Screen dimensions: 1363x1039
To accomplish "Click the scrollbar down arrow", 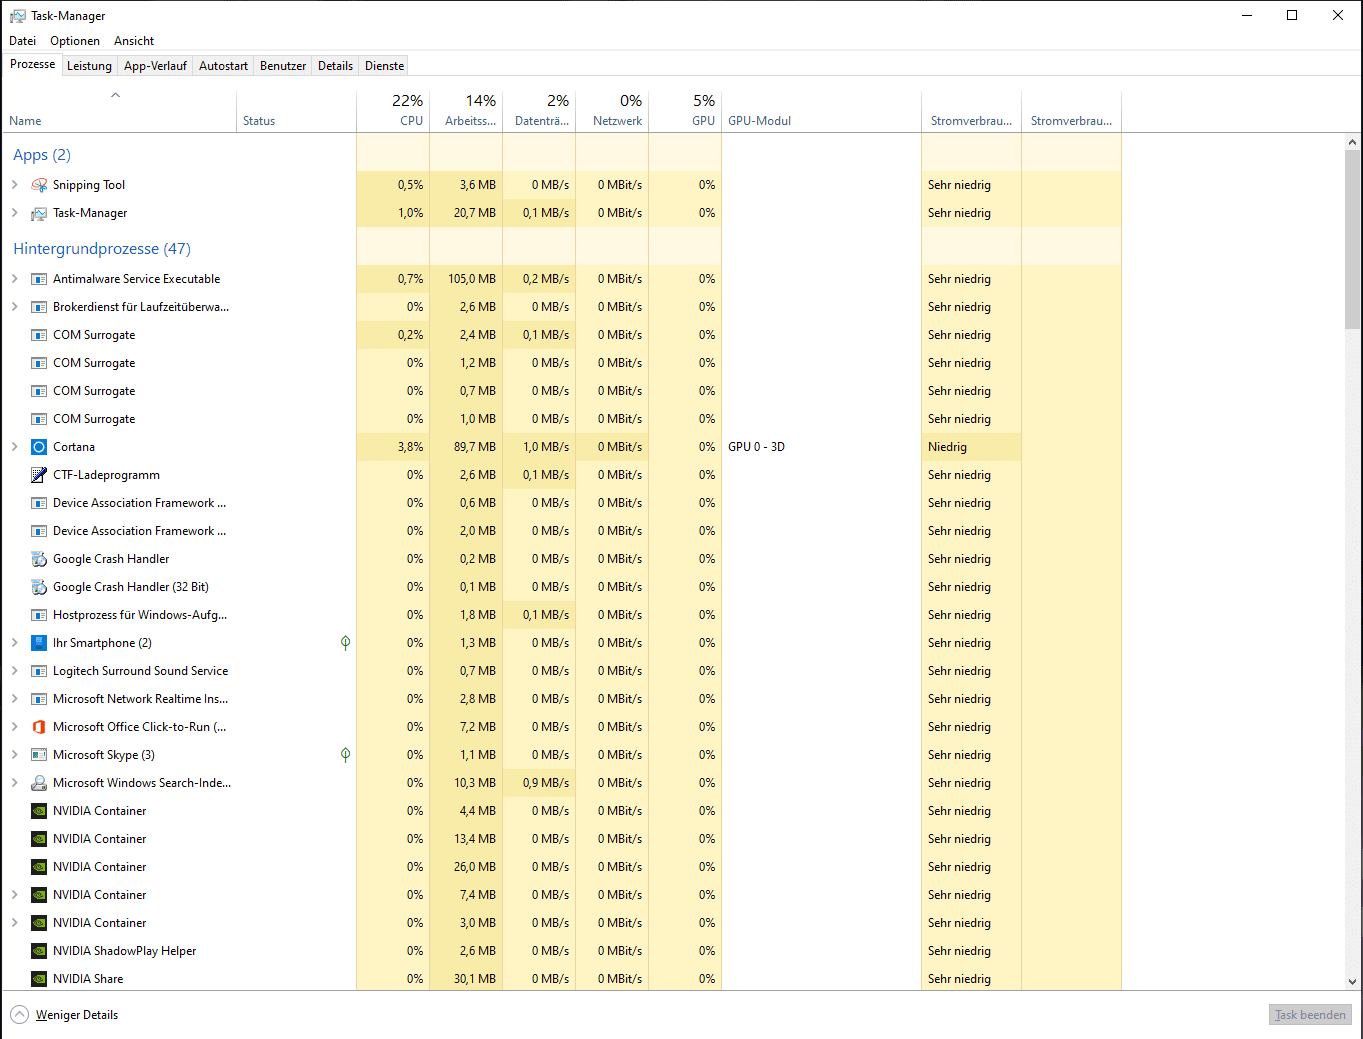I will [1352, 982].
